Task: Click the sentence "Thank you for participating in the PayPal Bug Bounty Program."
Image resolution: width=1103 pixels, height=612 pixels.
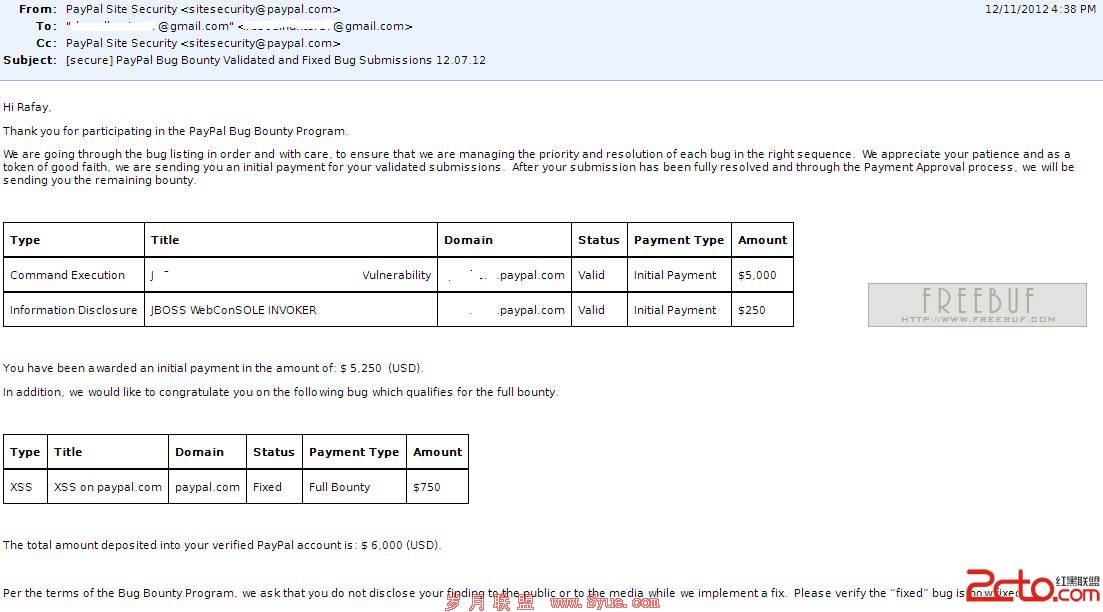Action: coord(175,131)
